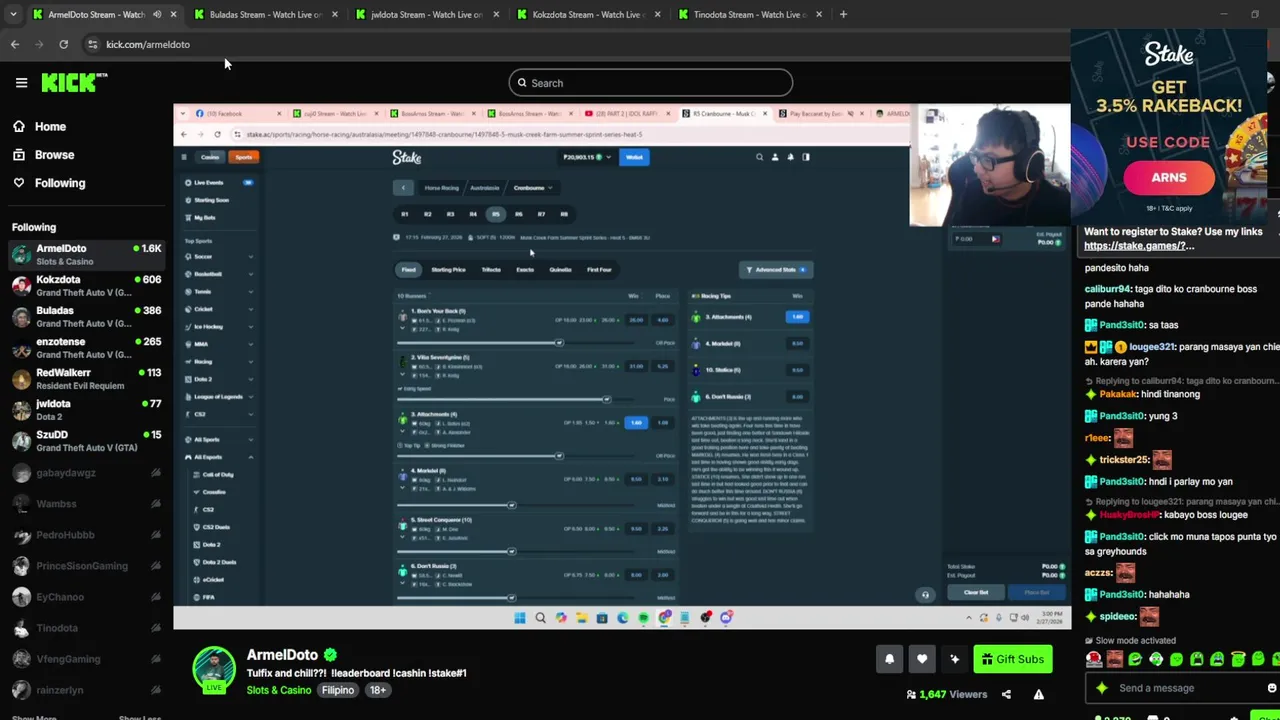Switch to the Buladas Stream tab
This screenshot has width=1280, height=720.
tap(265, 14)
